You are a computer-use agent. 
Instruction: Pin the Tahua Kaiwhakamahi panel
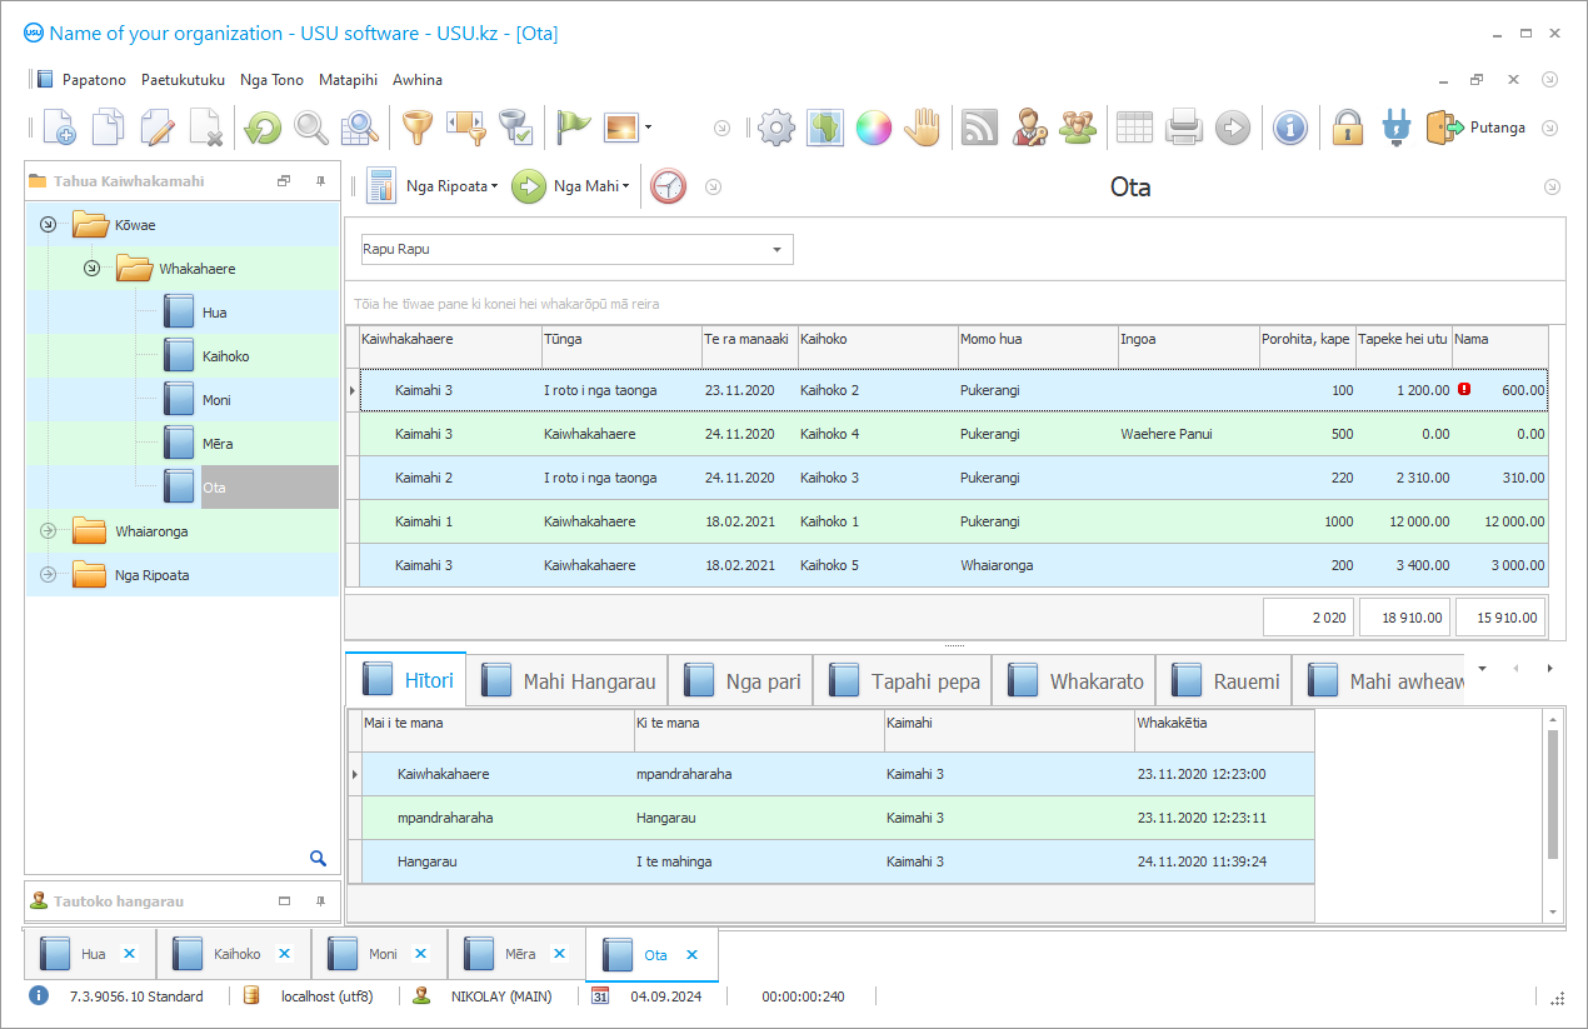tap(320, 181)
